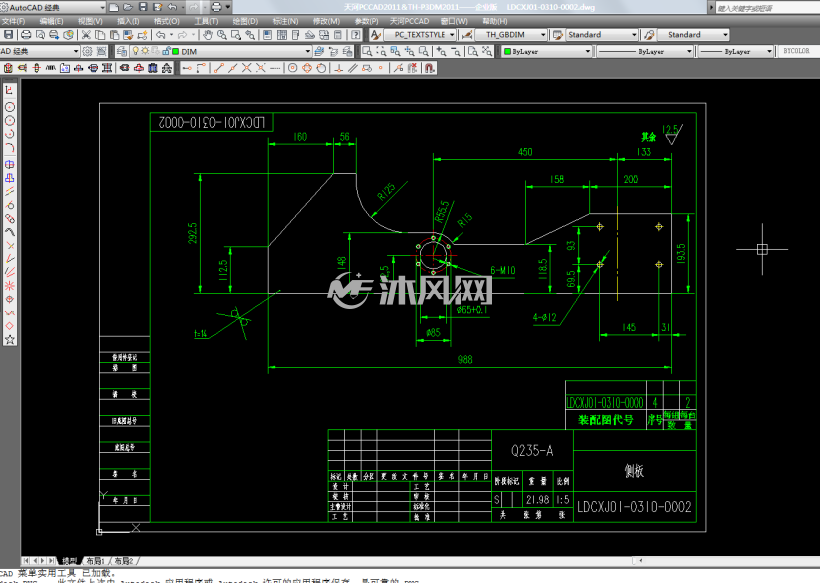Expand the AutoCAD 经典 workspace dropdown in title bar
Screen dimensions: 820x583
click(x=102, y=7)
